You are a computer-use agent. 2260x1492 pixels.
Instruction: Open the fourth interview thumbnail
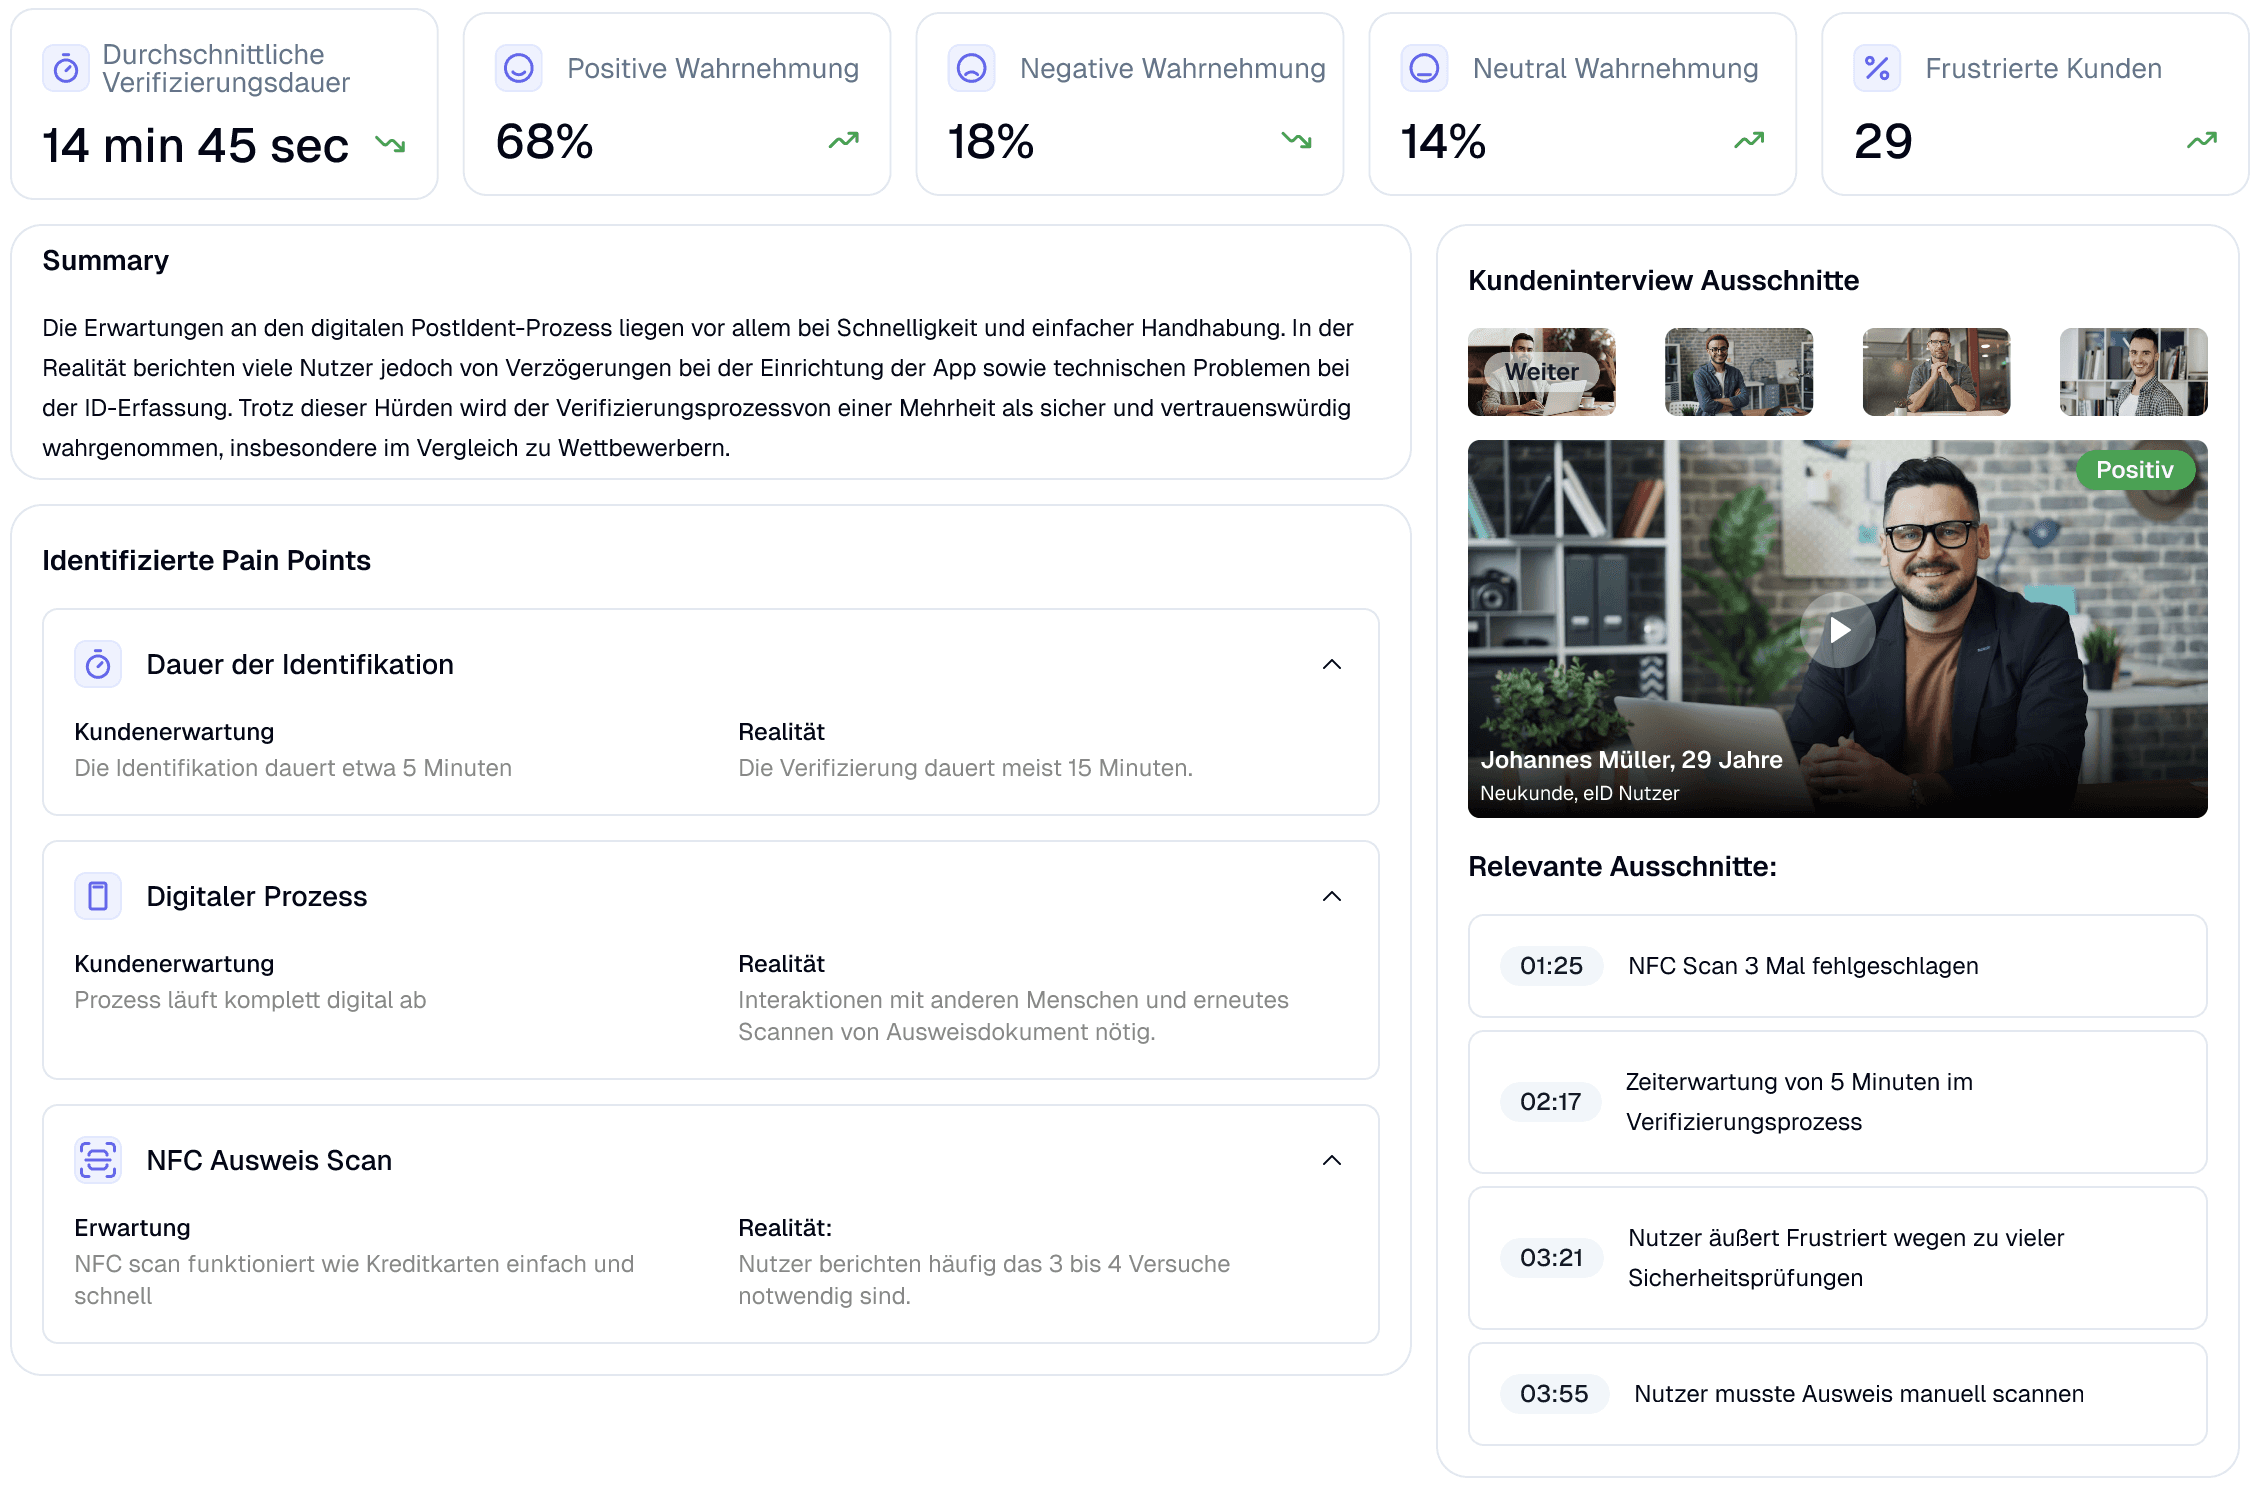(x=2133, y=372)
